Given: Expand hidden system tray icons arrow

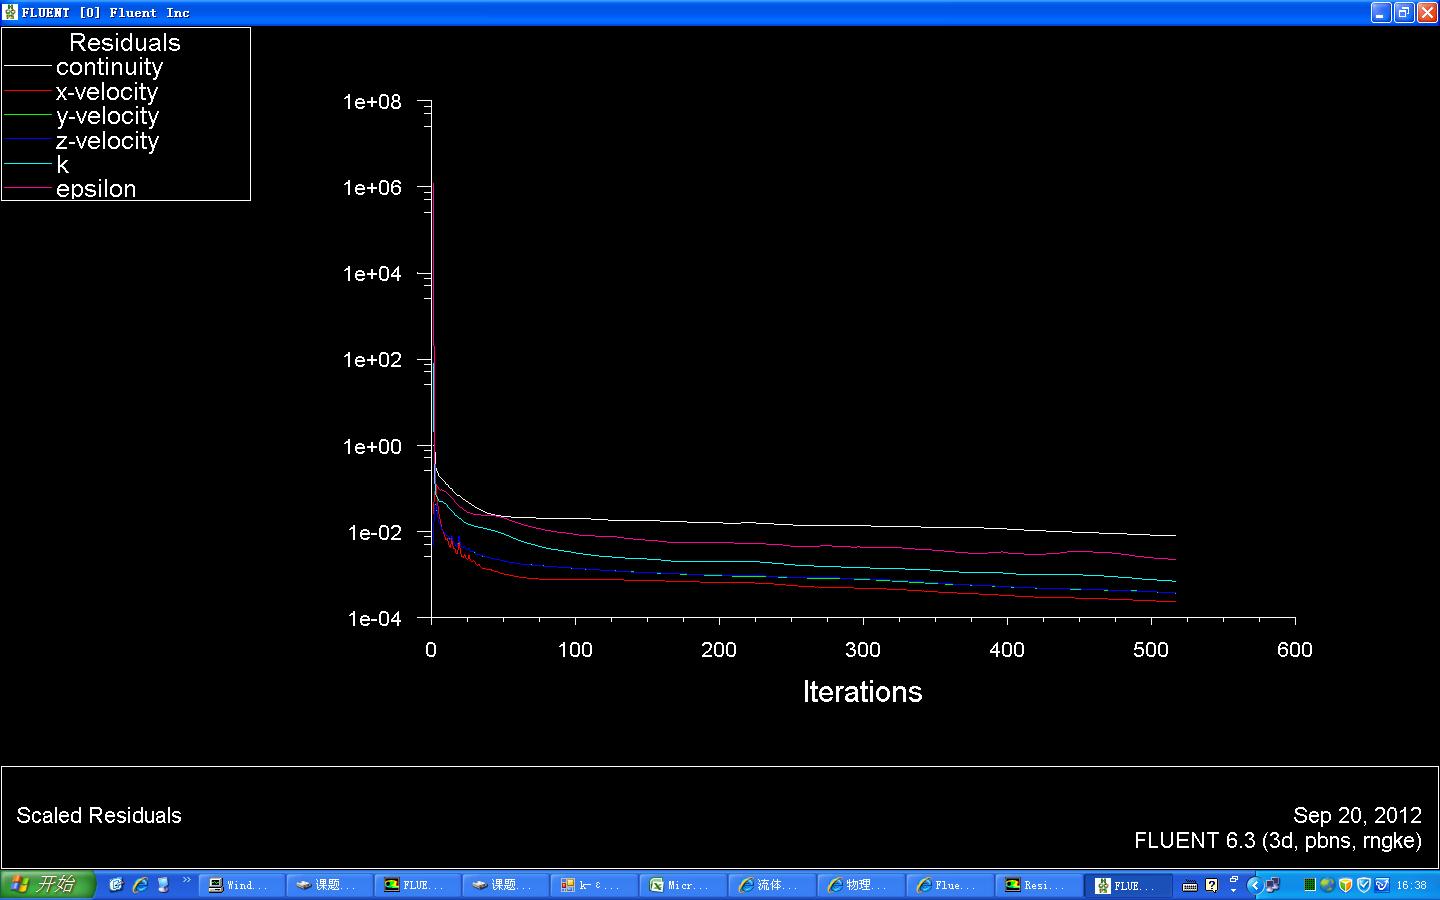Looking at the screenshot, I should pos(1254,885).
